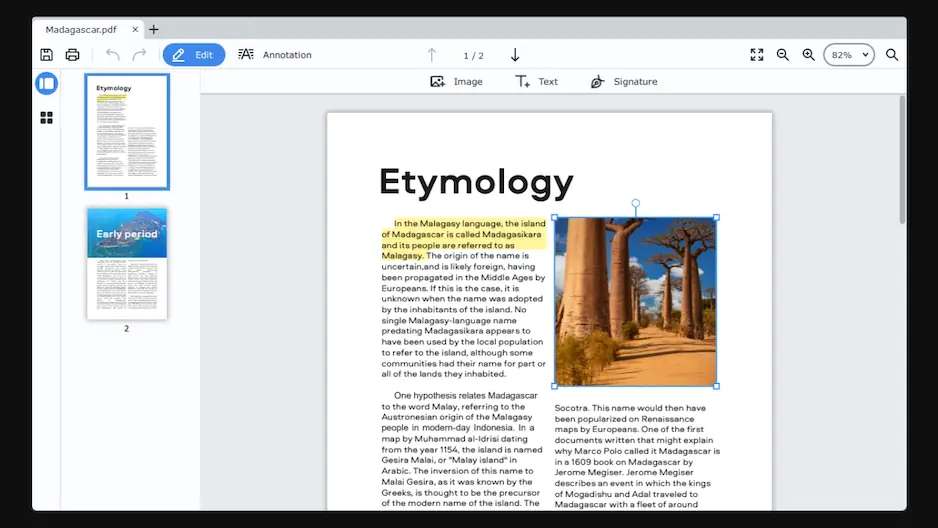This screenshot has height=528, width=938.
Task: Click the Save icon in toolbar
Action: (46, 55)
